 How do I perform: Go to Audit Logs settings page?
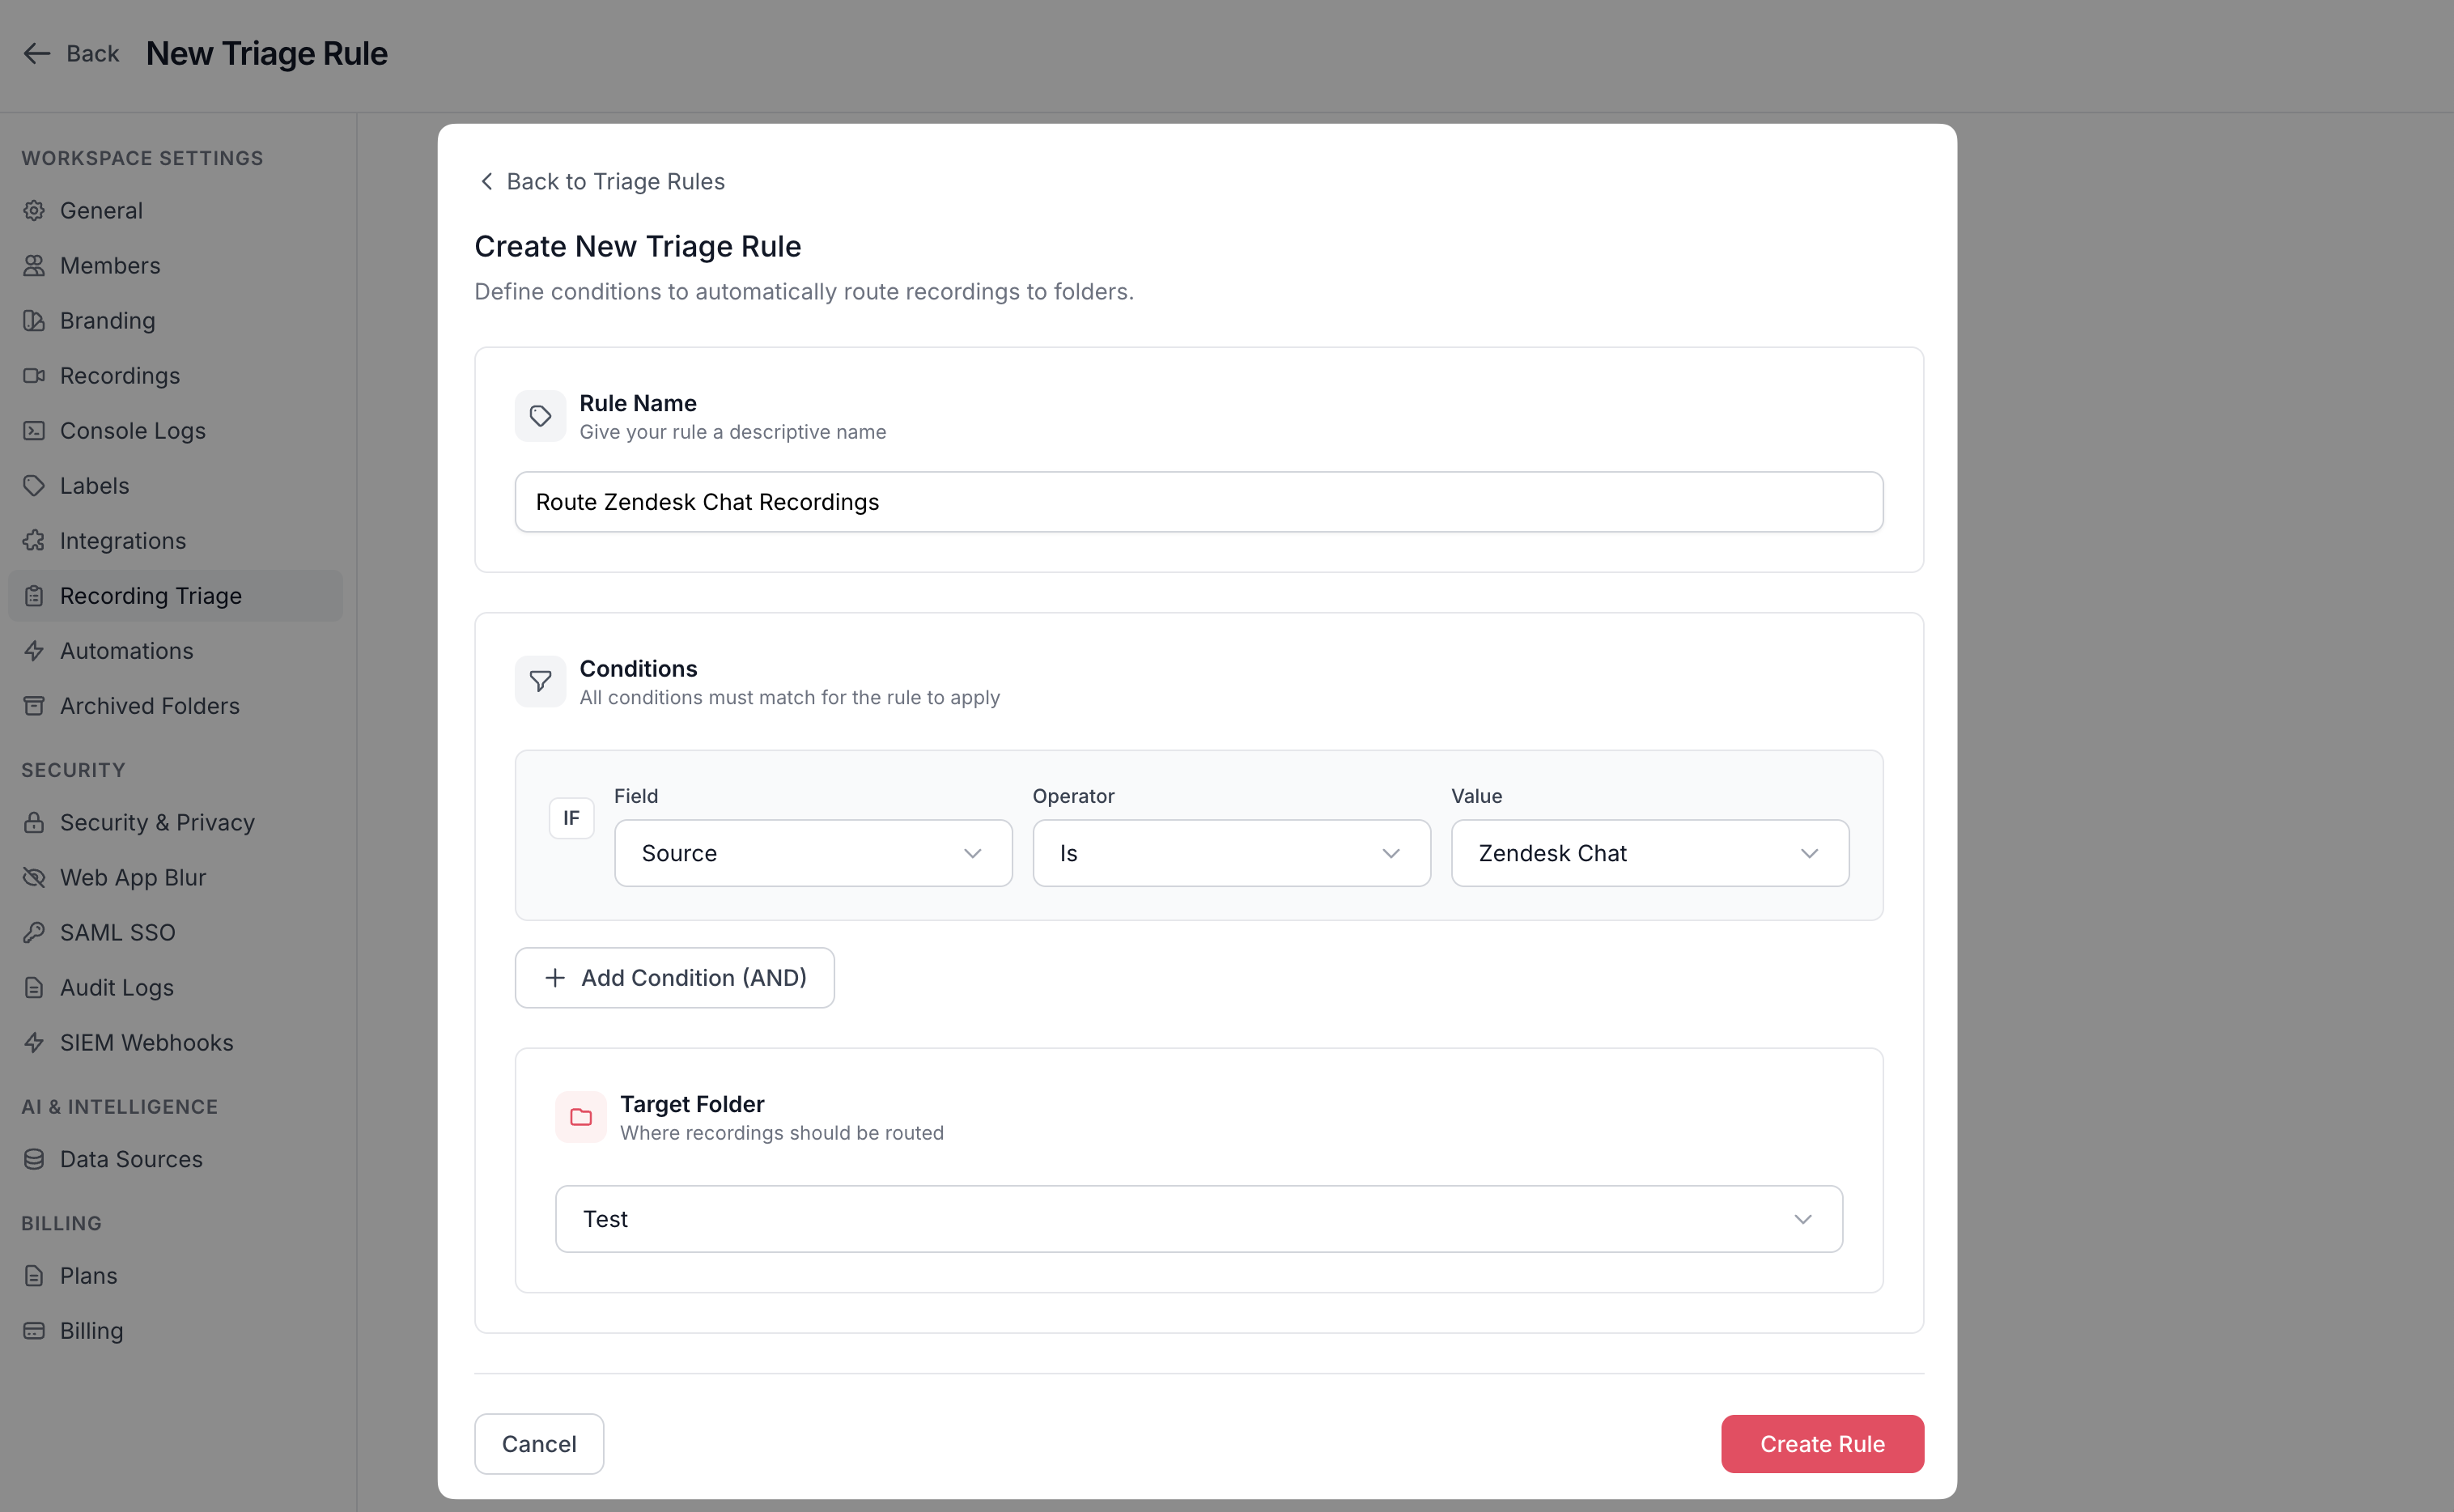point(116,987)
